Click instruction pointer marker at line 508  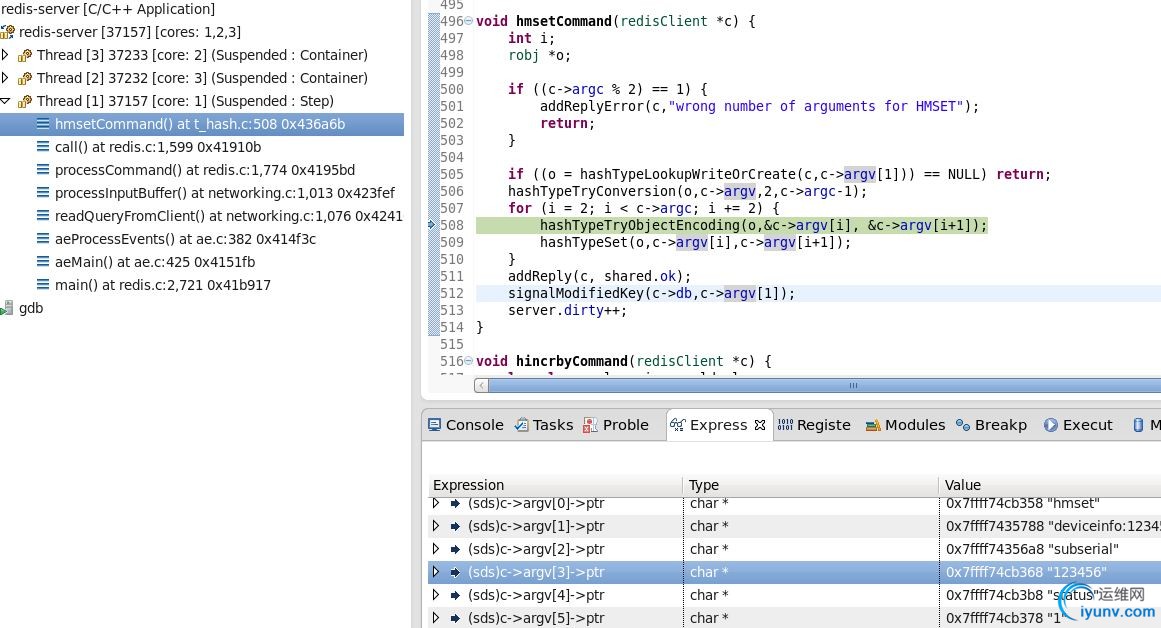coord(432,224)
